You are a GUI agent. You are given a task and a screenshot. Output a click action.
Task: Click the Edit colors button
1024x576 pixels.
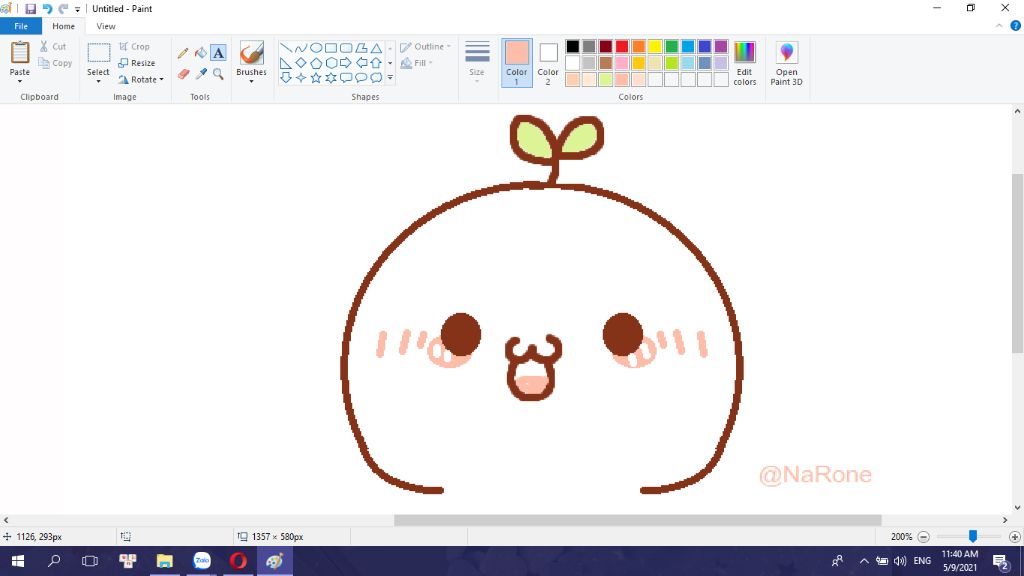[x=744, y=63]
